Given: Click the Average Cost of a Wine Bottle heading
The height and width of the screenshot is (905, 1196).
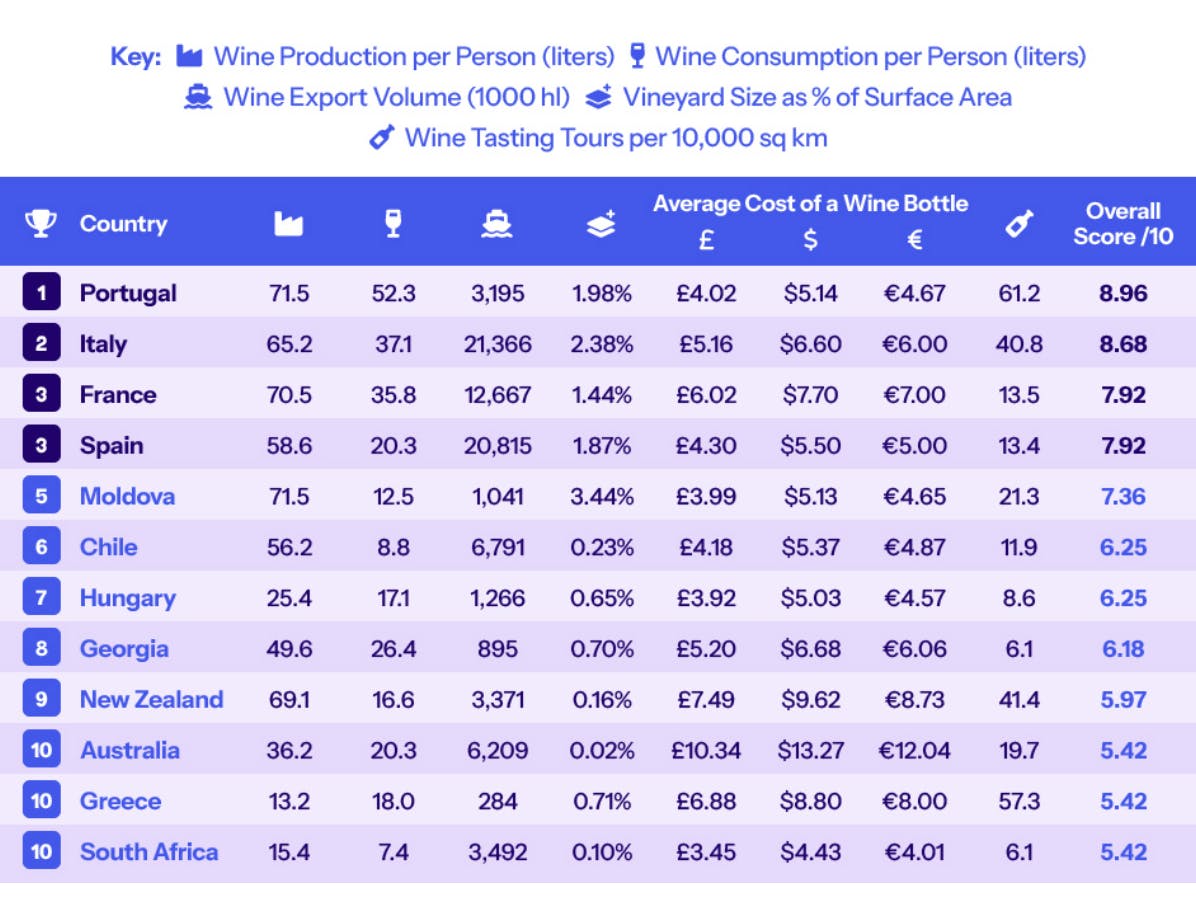Looking at the screenshot, I should 810,204.
